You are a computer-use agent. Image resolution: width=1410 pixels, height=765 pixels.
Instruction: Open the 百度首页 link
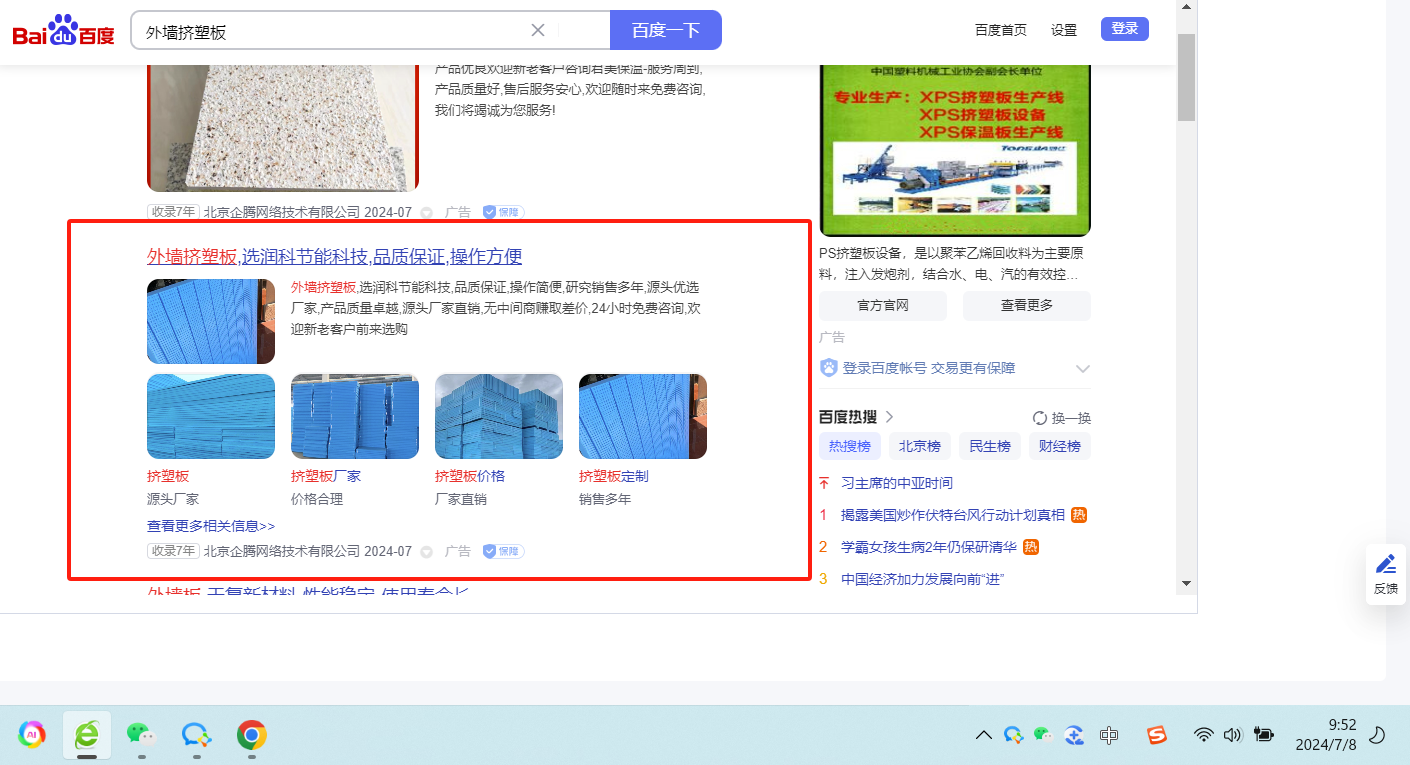click(x=1001, y=30)
